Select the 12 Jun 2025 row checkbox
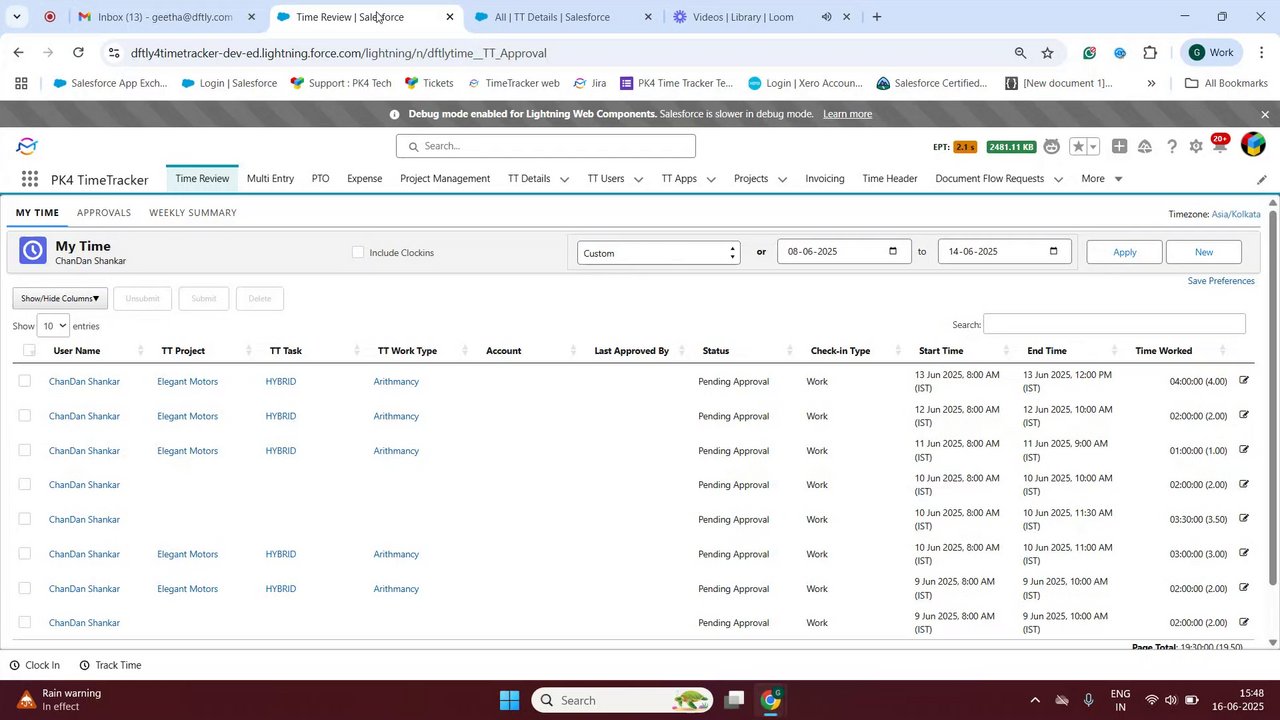Viewport: 1280px width, 720px height. click(x=25, y=415)
